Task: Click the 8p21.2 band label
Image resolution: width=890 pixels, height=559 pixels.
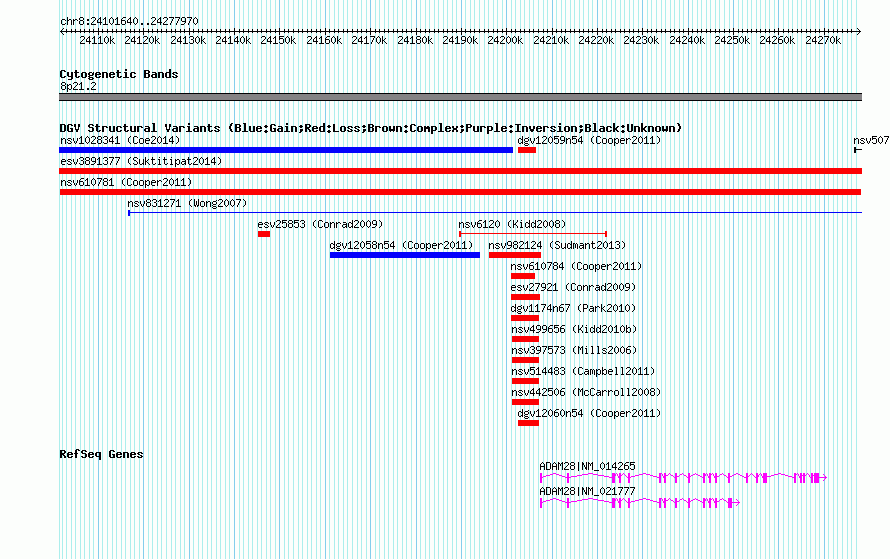Action: click(x=78, y=86)
